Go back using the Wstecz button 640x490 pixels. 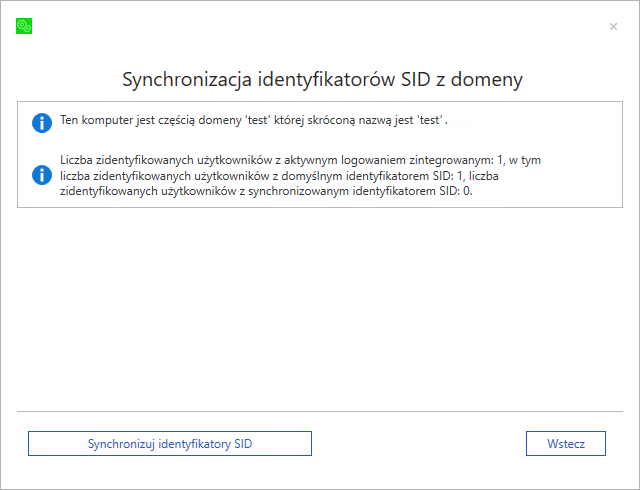(x=565, y=443)
